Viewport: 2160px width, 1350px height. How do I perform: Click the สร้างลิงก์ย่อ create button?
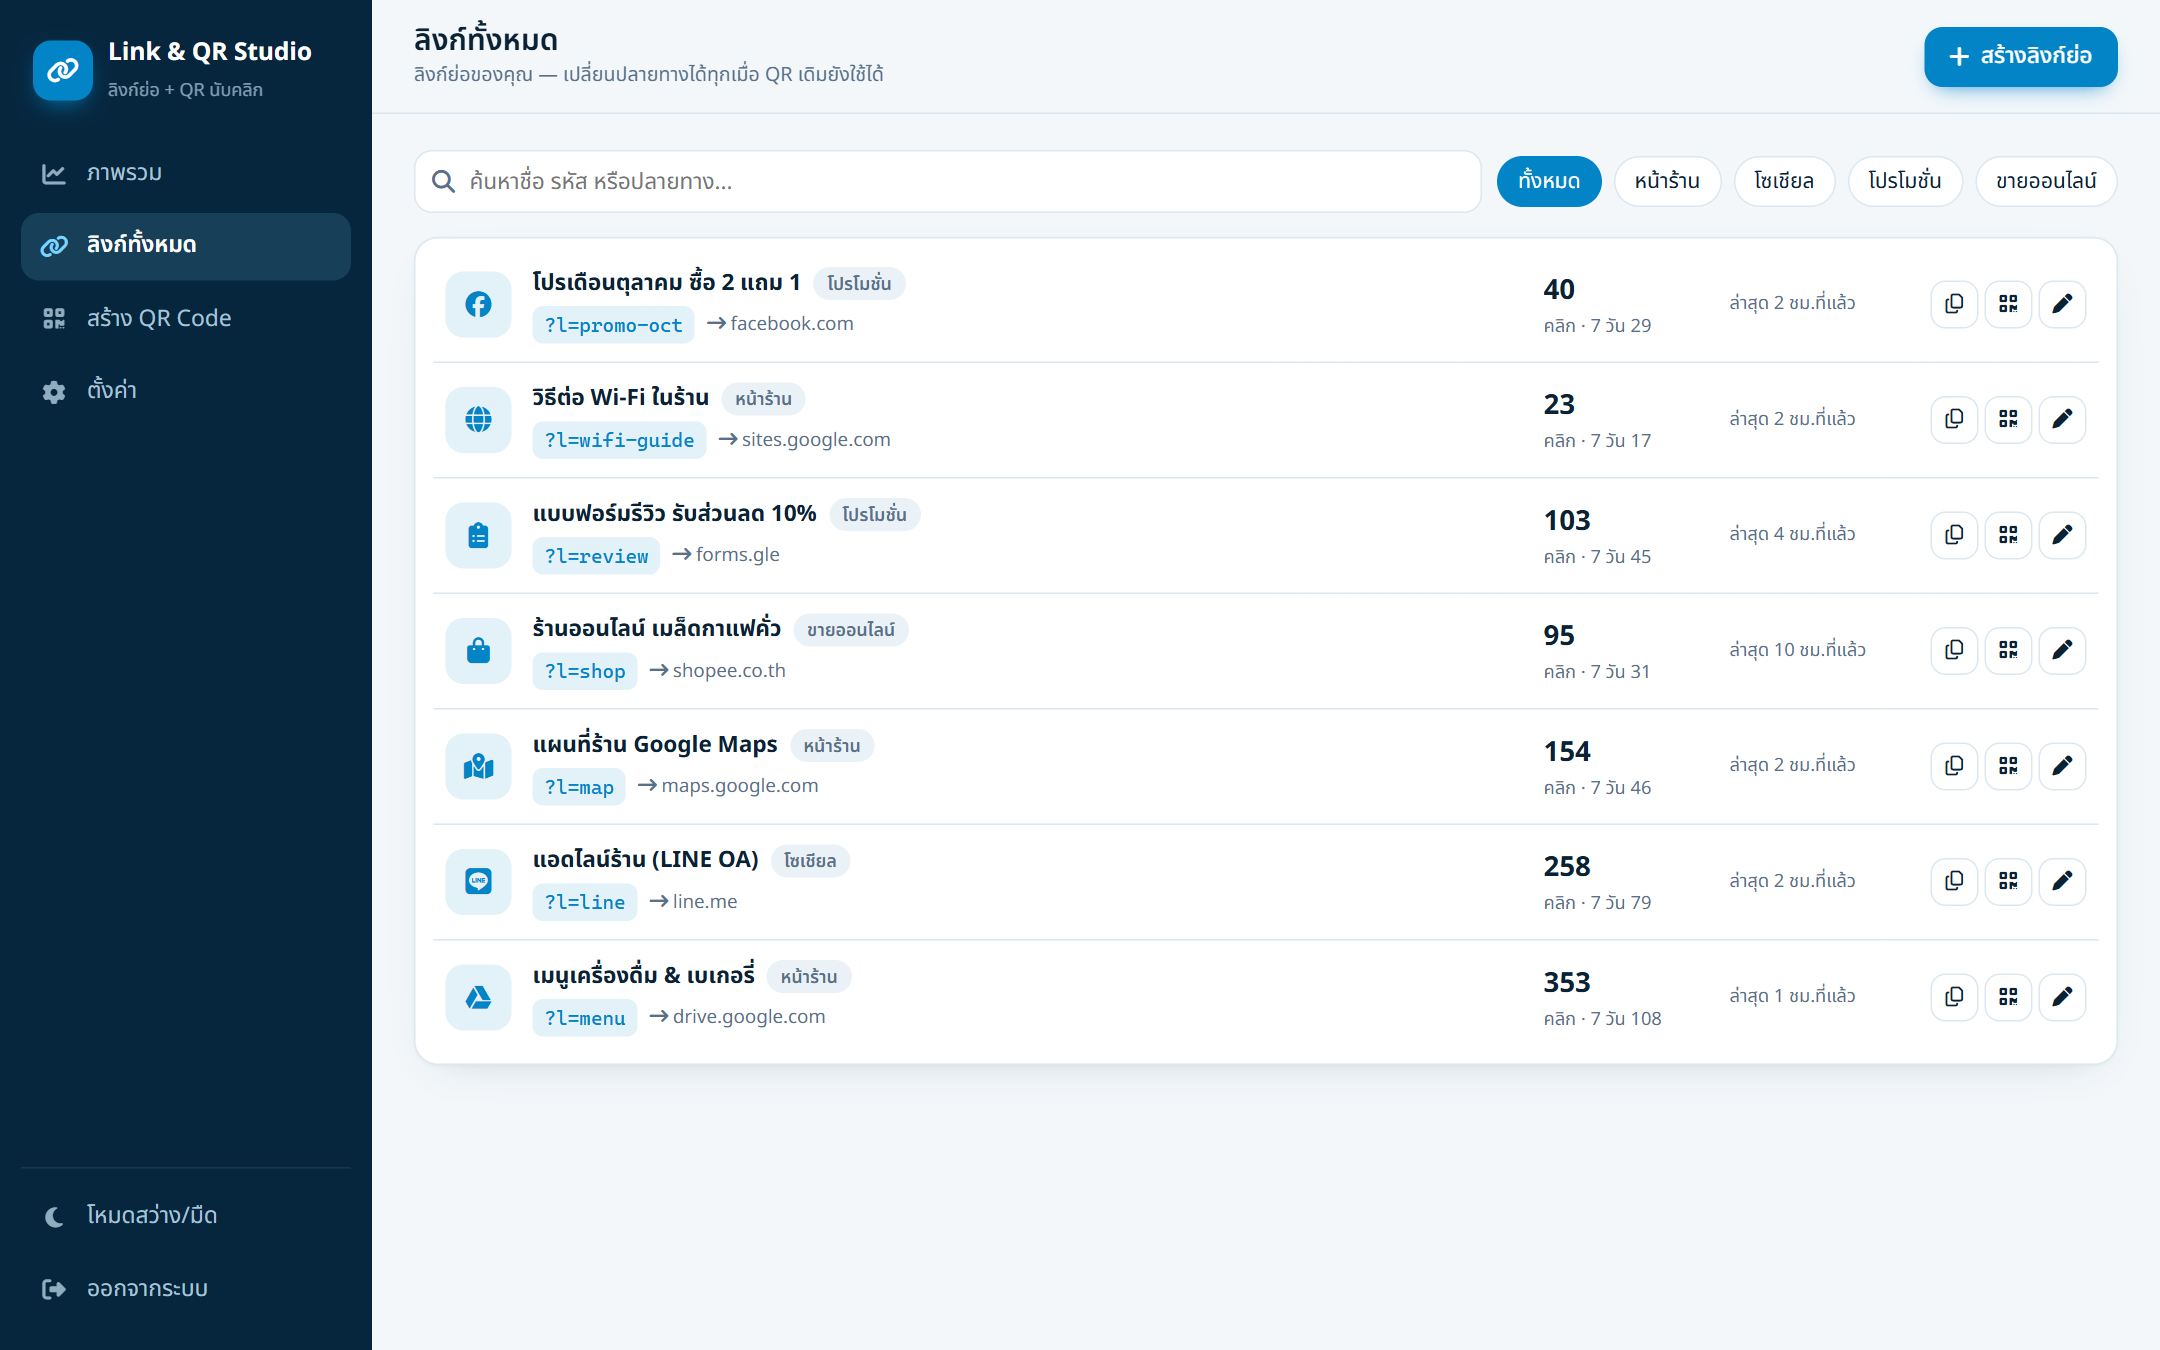tap(2020, 56)
